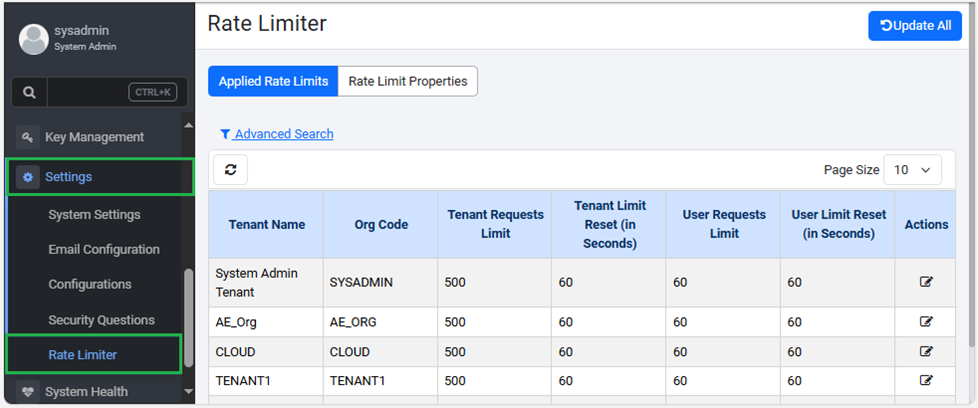Click the 500 value in CLOUD row

click(x=455, y=352)
